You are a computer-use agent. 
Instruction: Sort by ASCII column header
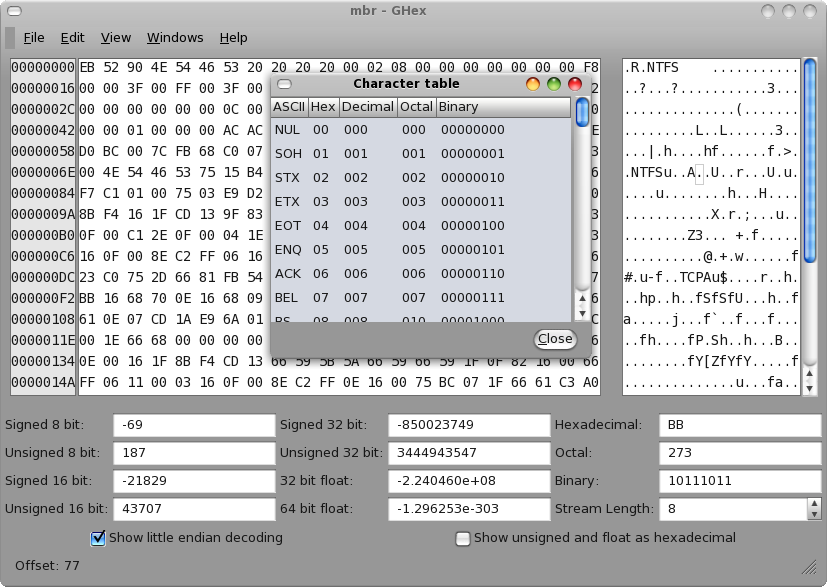(x=289, y=107)
